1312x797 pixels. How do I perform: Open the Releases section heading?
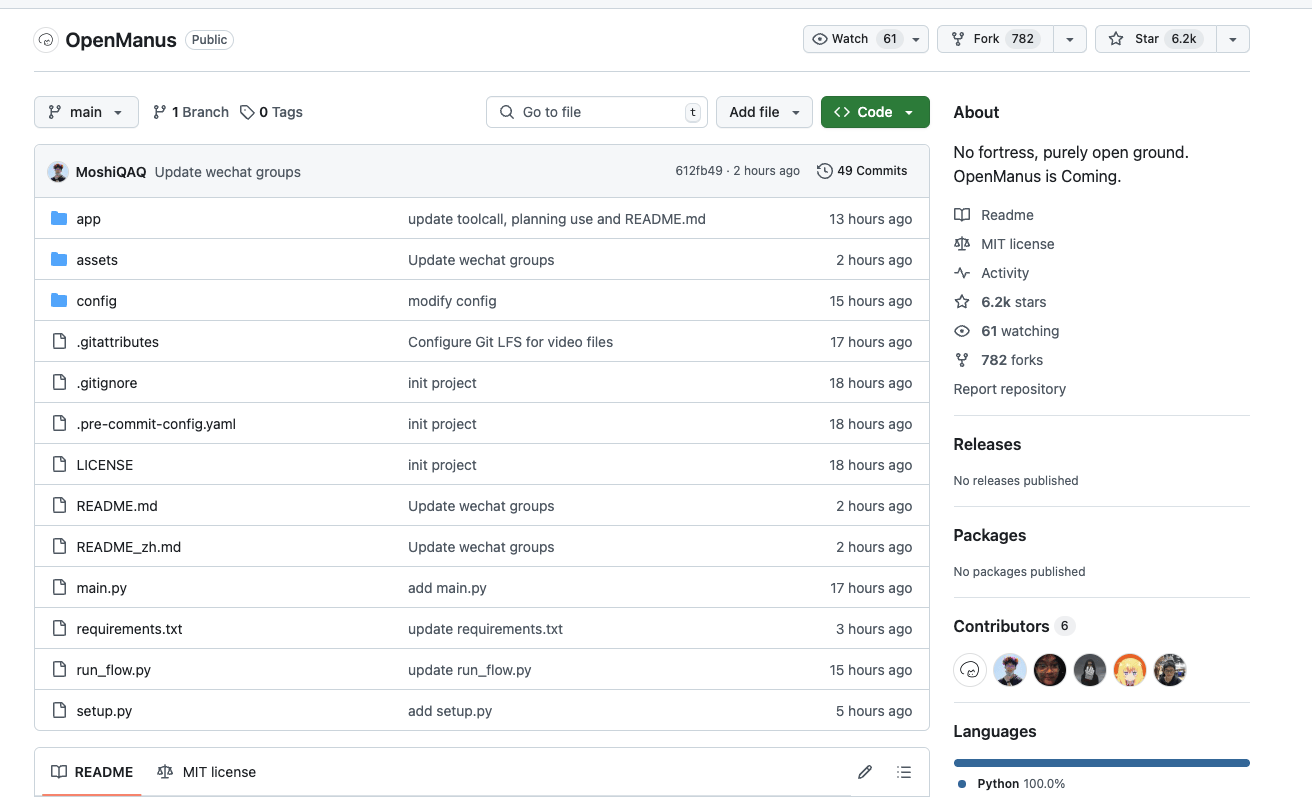pos(987,444)
